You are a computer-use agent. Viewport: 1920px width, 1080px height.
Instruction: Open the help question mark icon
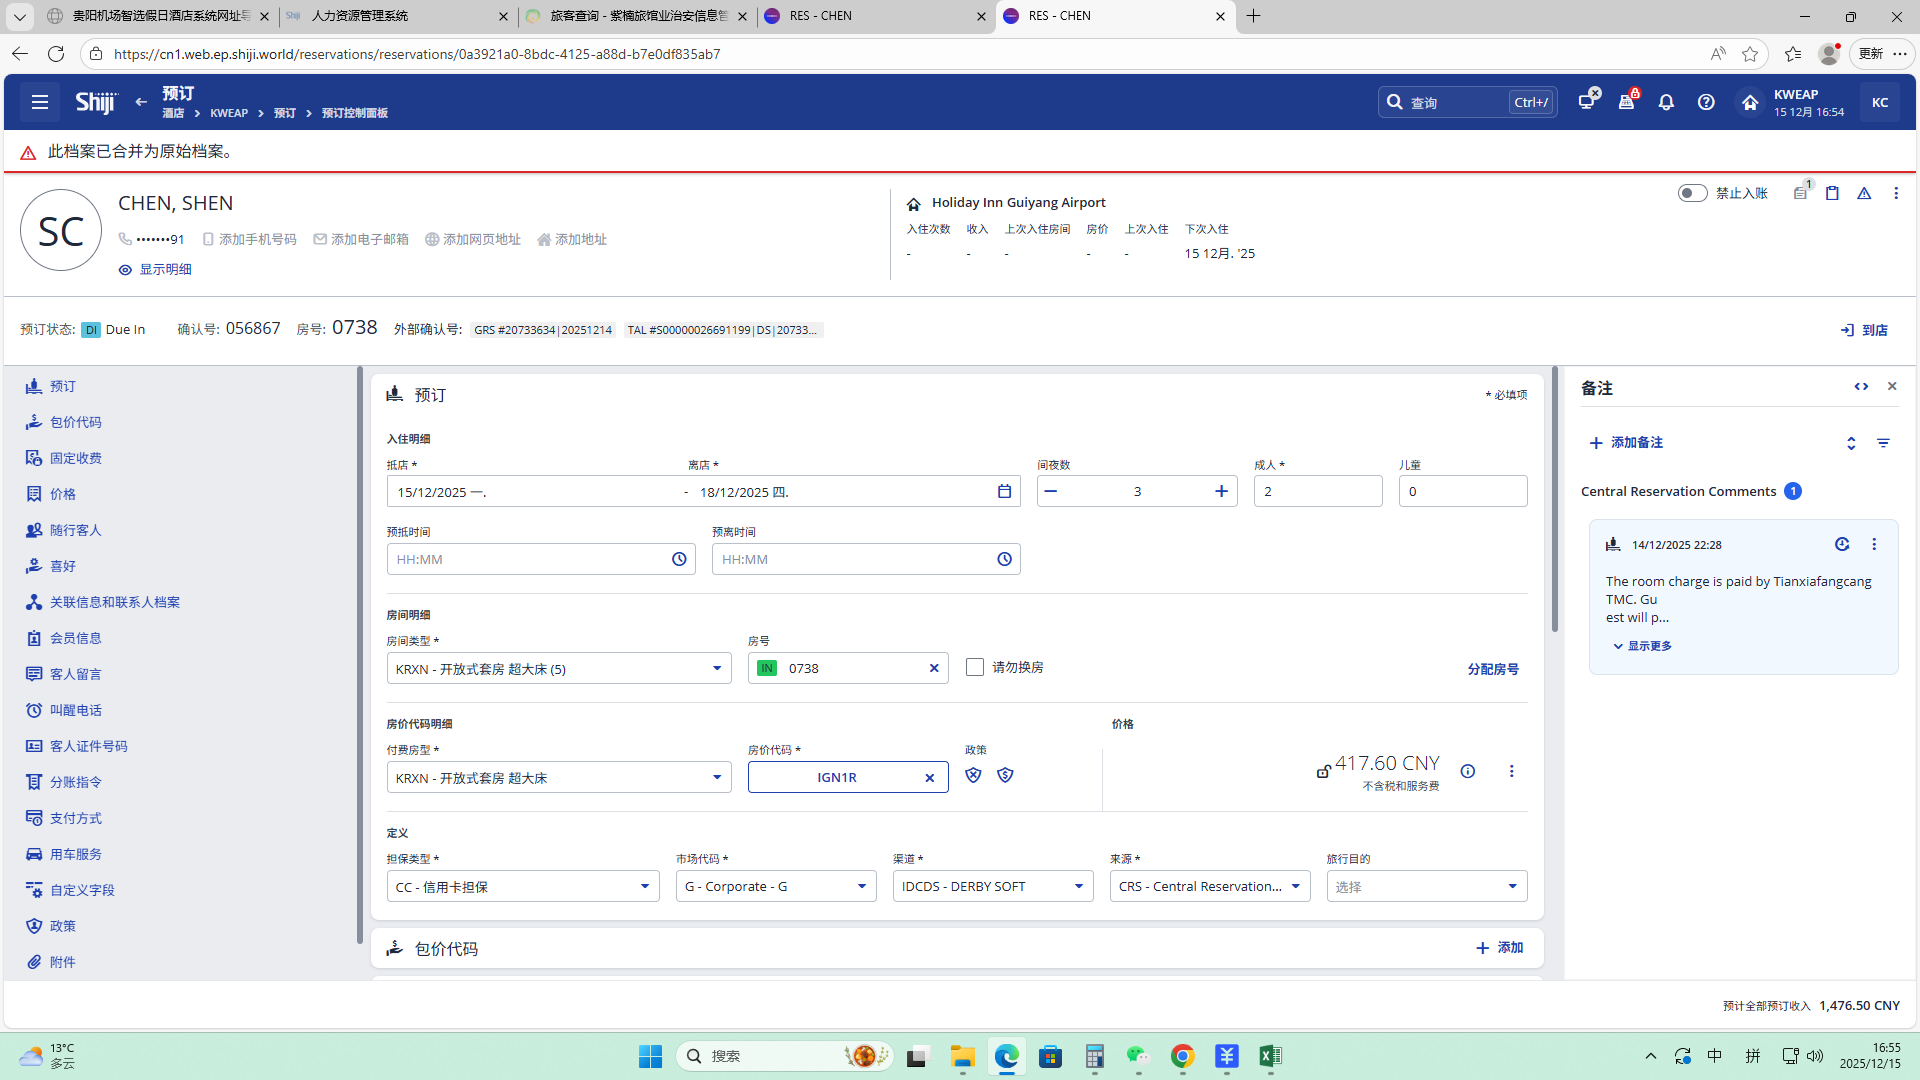click(1706, 102)
